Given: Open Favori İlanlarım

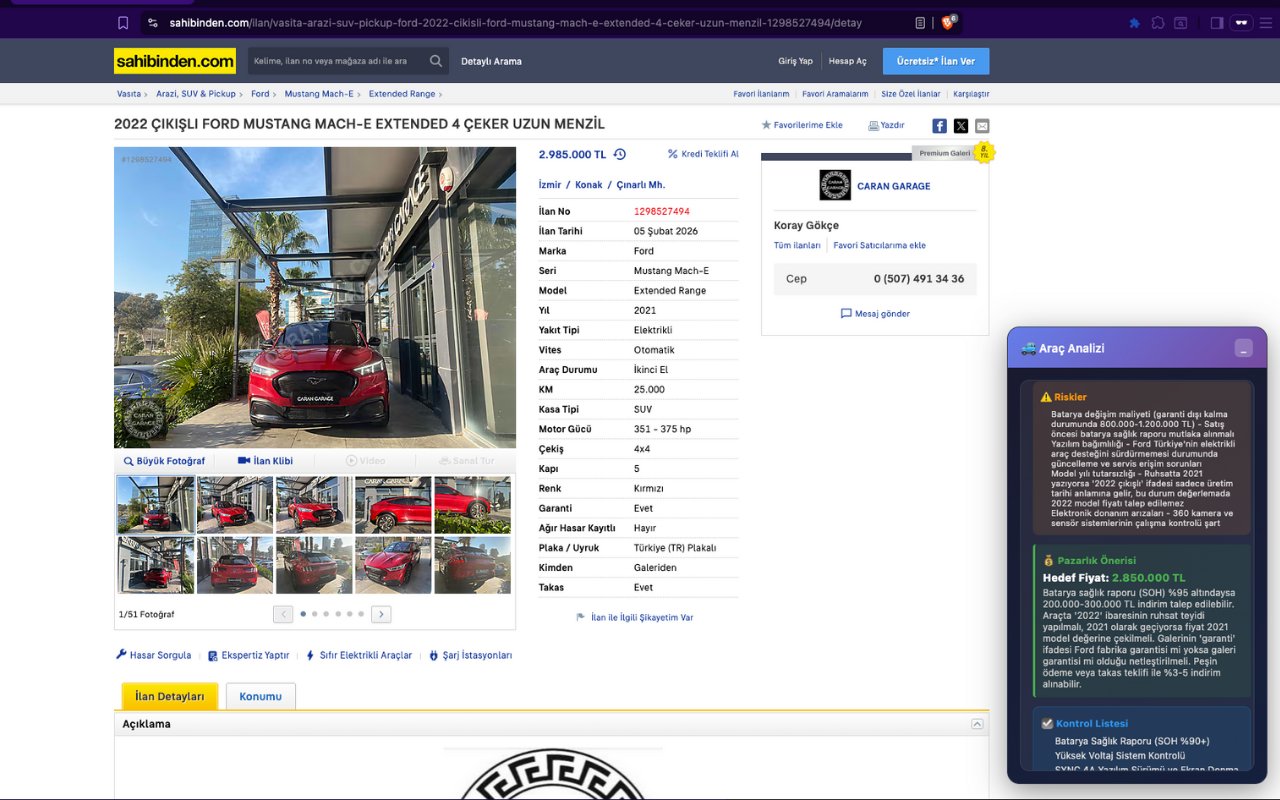Looking at the screenshot, I should coord(761,94).
